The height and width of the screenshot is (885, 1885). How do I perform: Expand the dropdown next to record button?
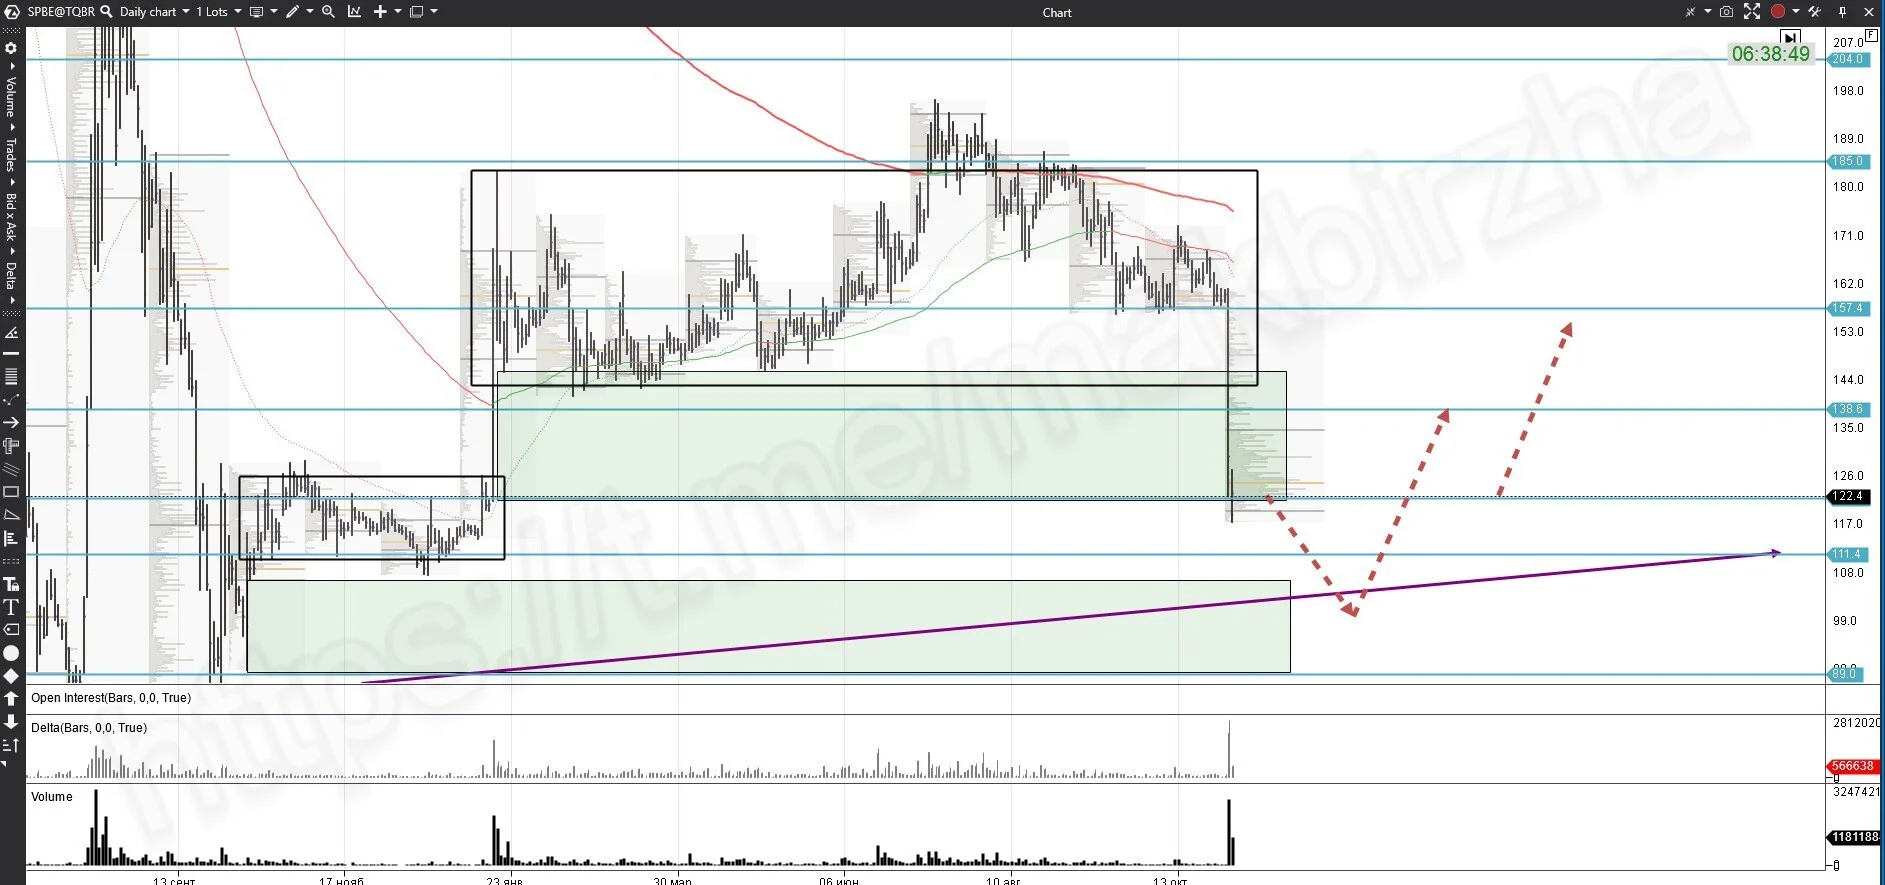point(1796,12)
